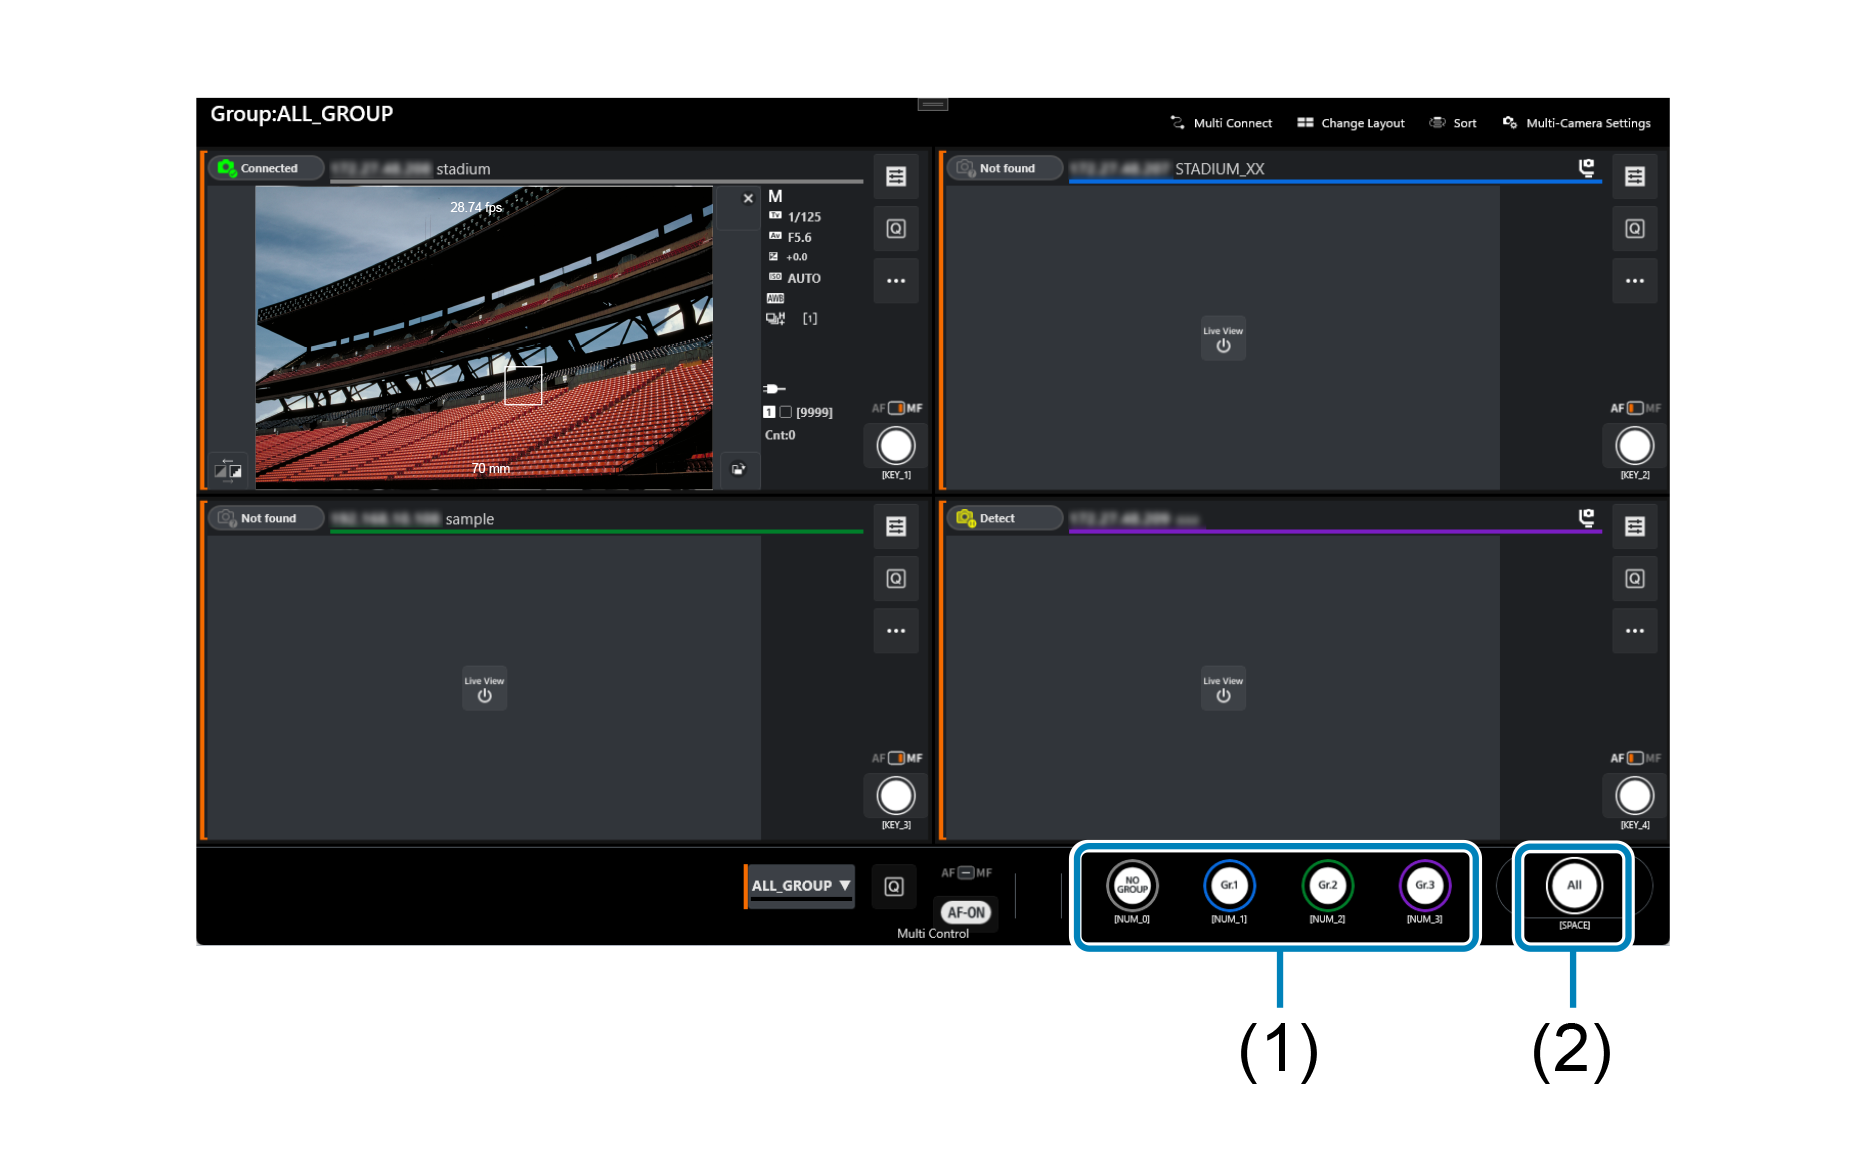This screenshot has width=1875, height=1156.
Task: Expand the top drawer handle above the layout
Action: 931,104
